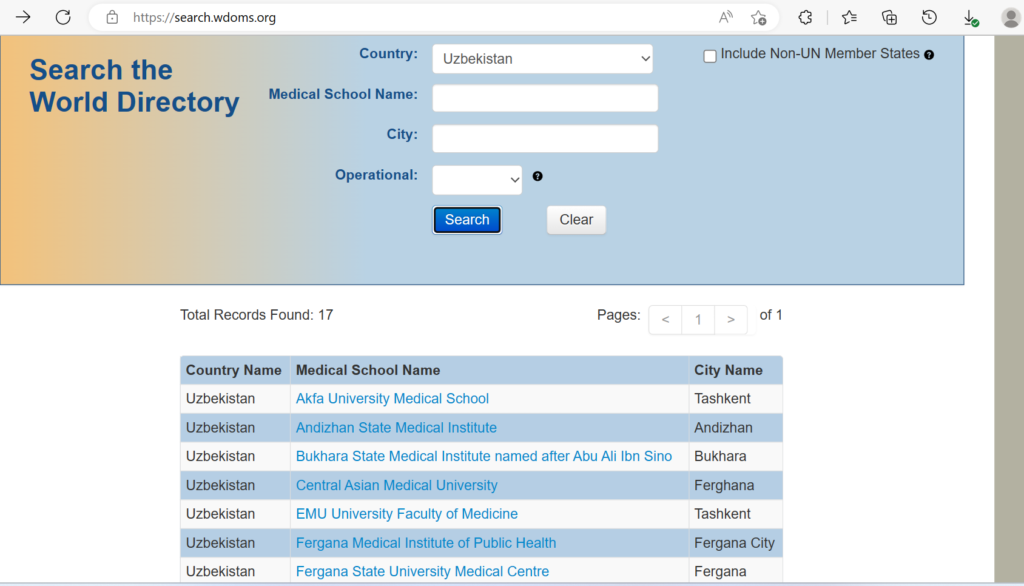This screenshot has width=1024, height=586.
Task: Click the address bar URL search.wdoms.org
Action: tap(204, 18)
